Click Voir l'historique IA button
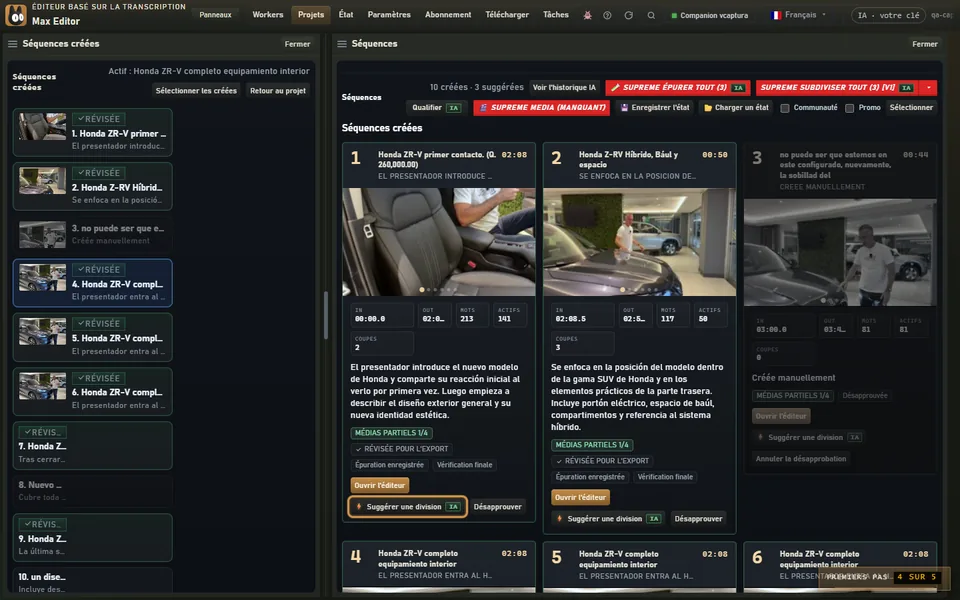This screenshot has width=960, height=600. pos(564,88)
